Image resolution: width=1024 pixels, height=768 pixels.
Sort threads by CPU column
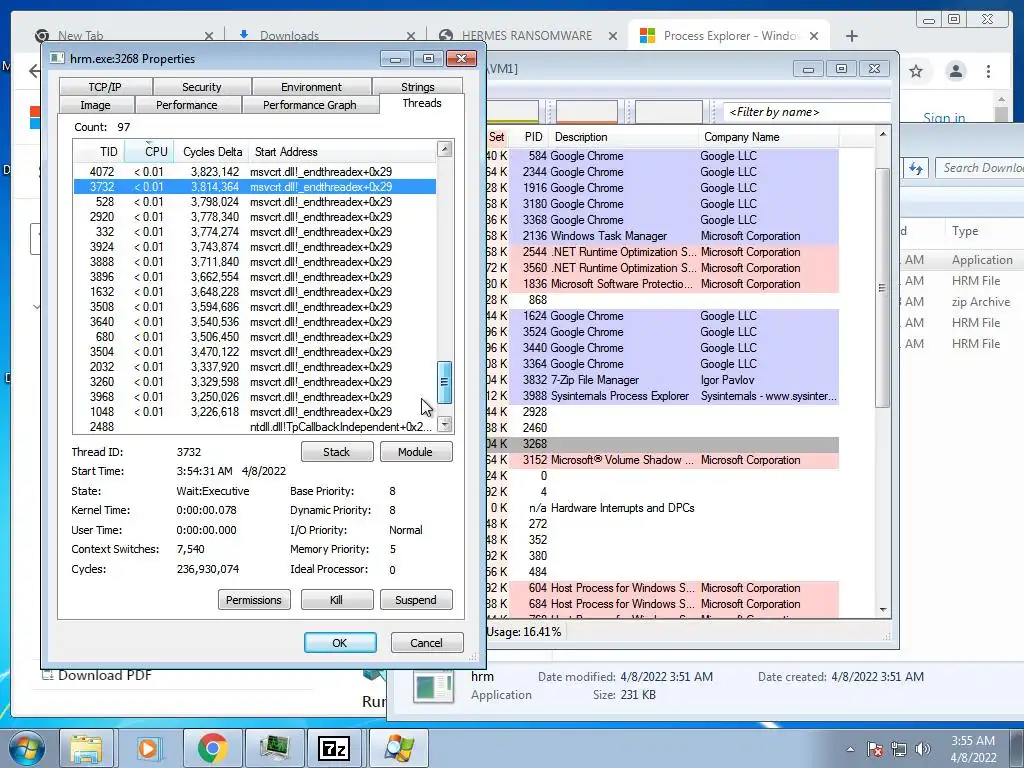click(150, 152)
